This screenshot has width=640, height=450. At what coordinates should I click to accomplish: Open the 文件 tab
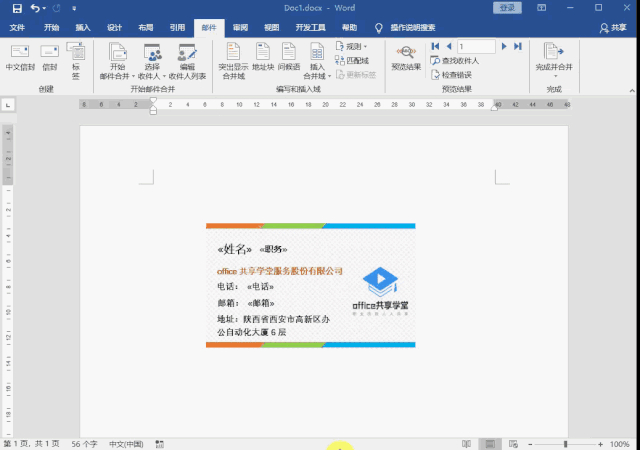17,28
